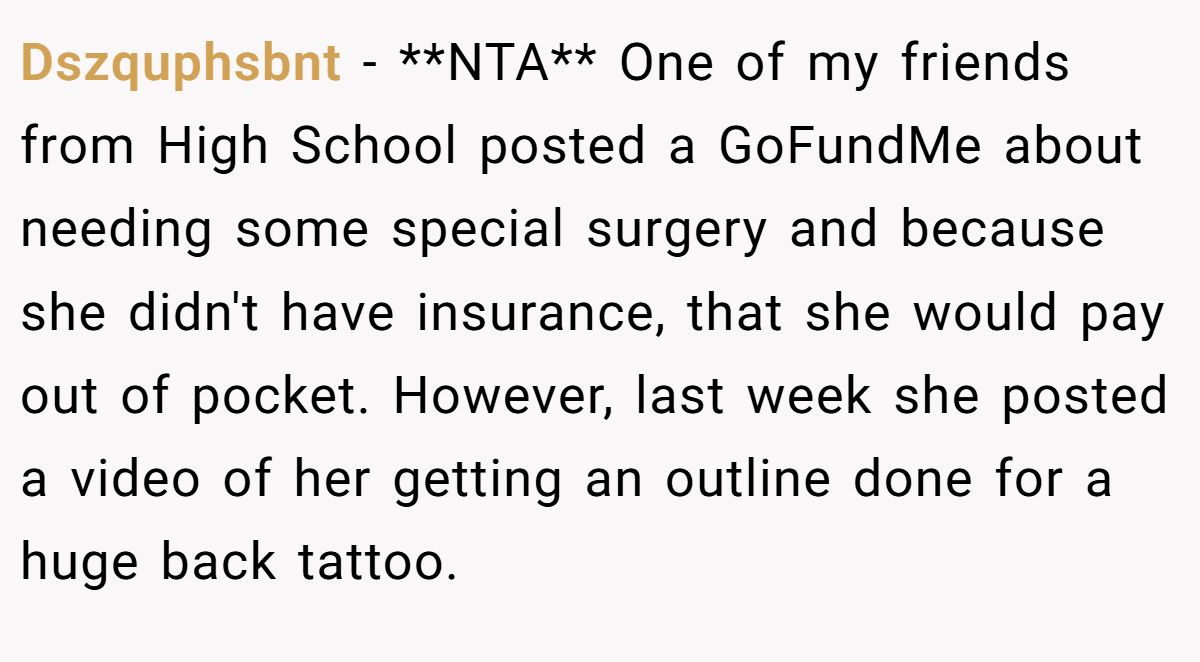The width and height of the screenshot is (1200, 662).
Task: Click the word because
Action: click(1002, 231)
